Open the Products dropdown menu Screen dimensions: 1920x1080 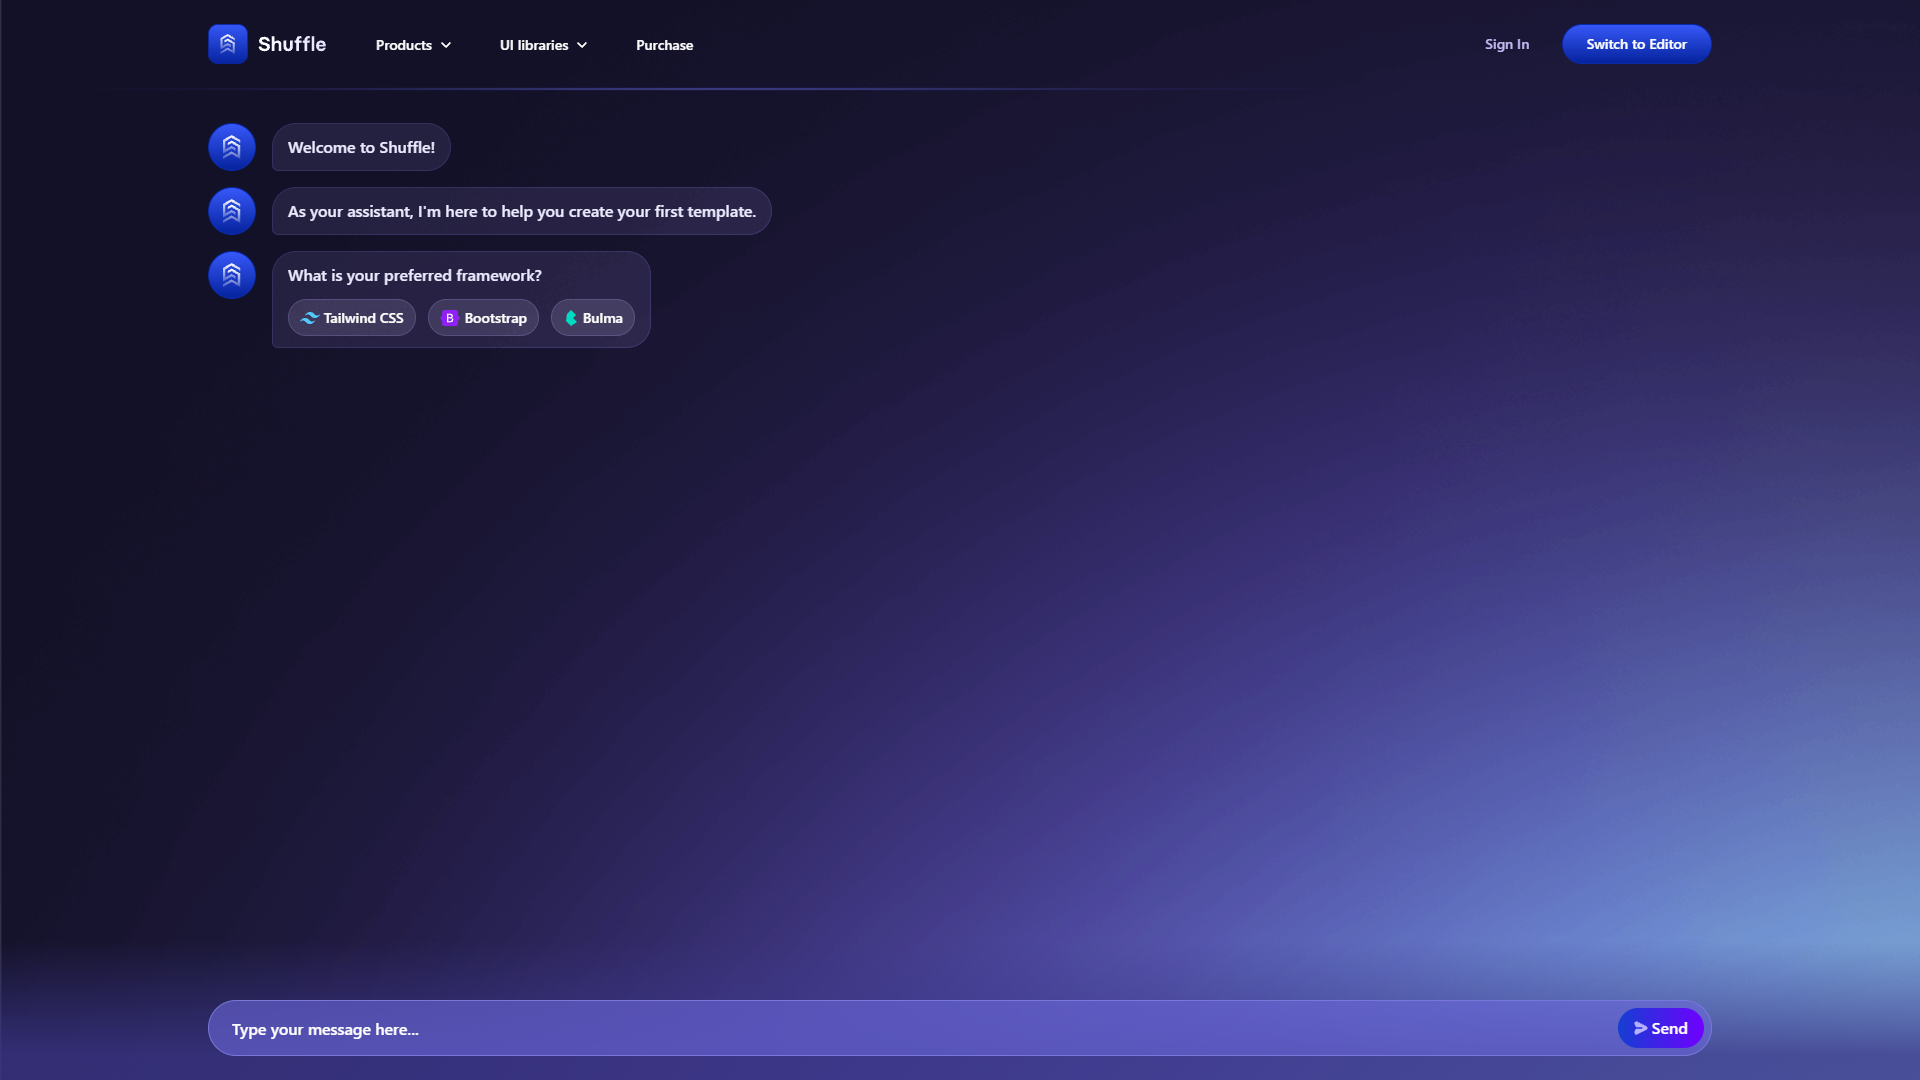[x=413, y=45]
